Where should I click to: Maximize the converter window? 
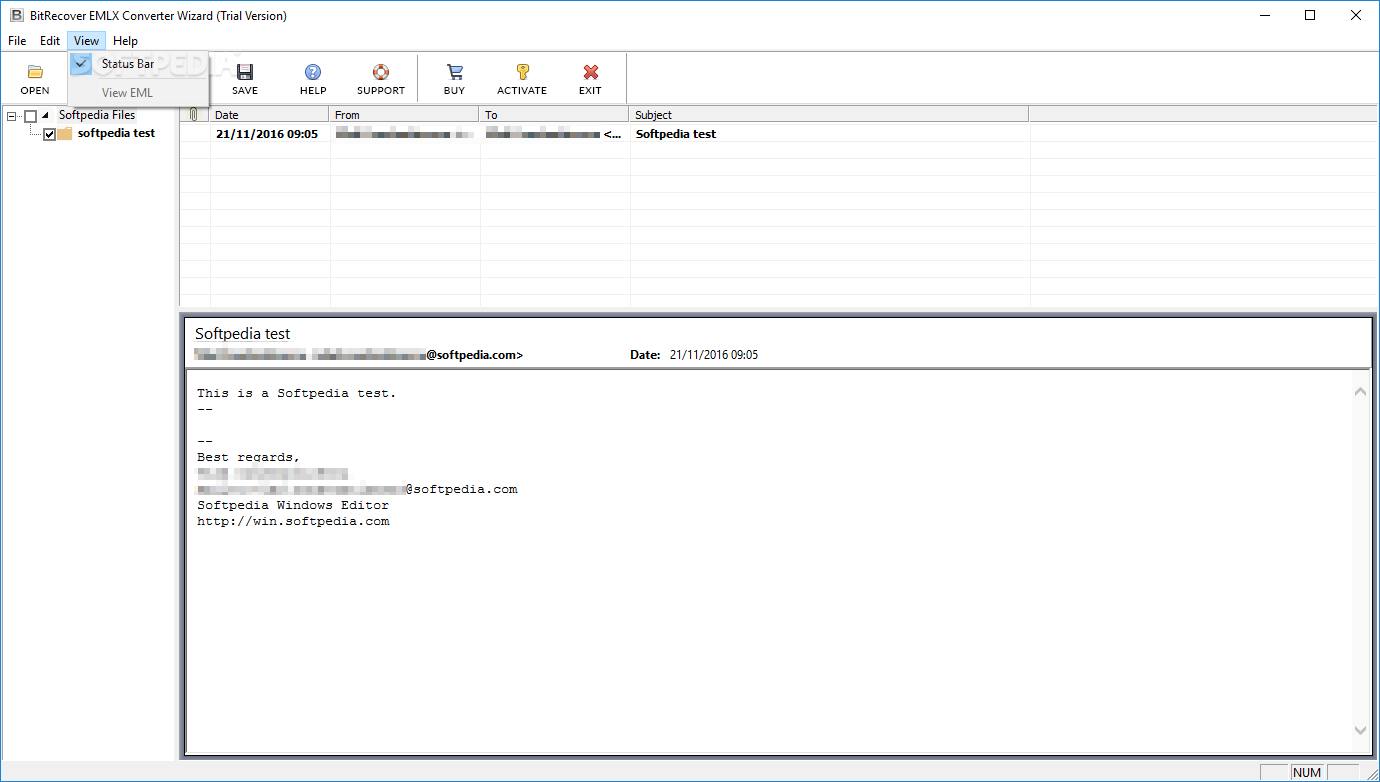click(1310, 15)
